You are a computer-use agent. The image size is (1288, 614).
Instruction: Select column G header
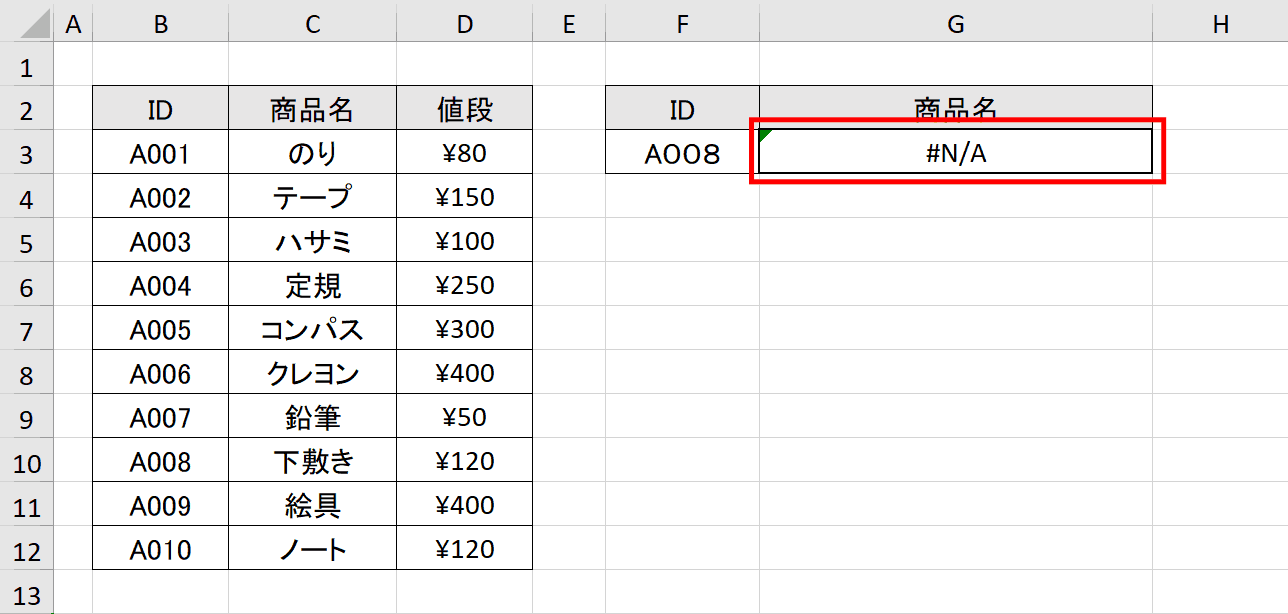(956, 24)
